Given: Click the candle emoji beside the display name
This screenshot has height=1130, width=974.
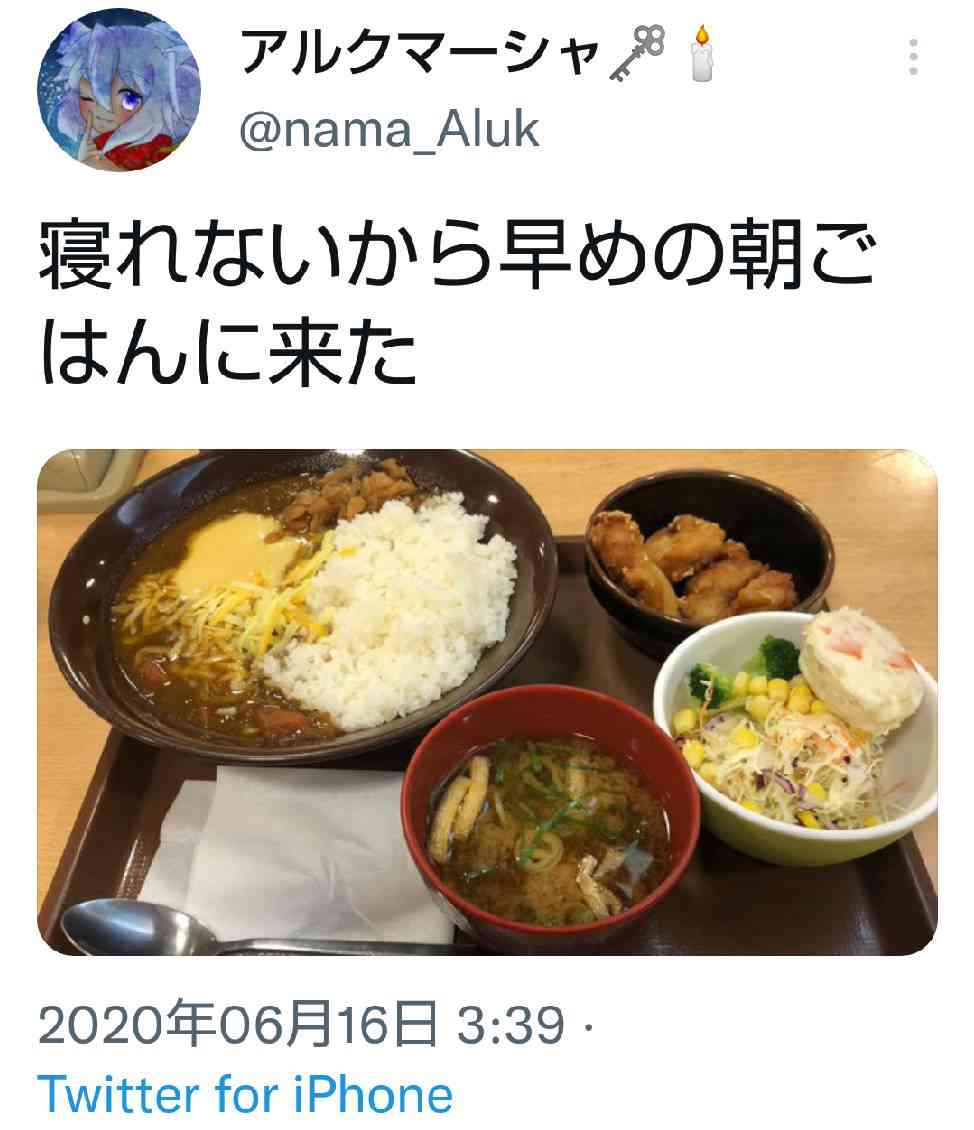Looking at the screenshot, I should click(x=702, y=53).
